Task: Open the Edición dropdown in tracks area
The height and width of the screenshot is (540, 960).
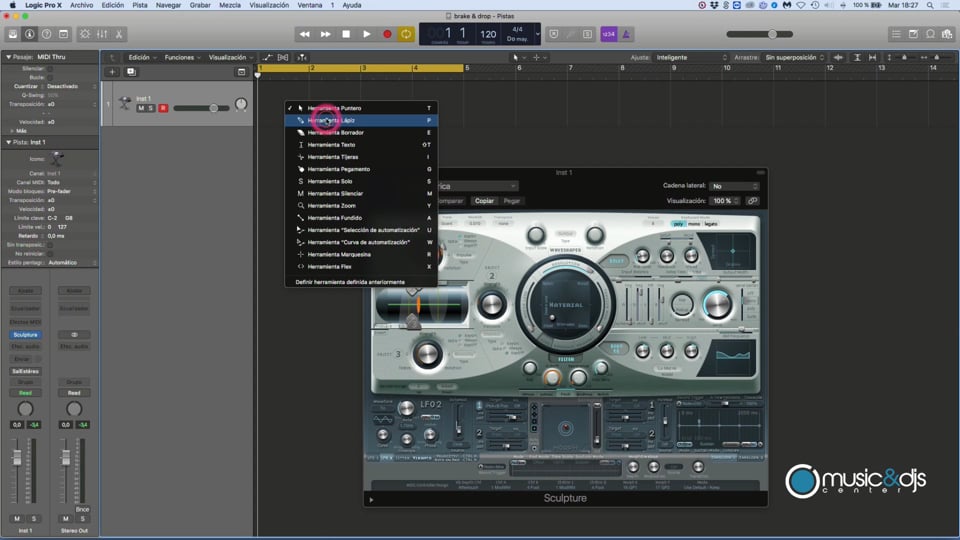Action: 142,58
